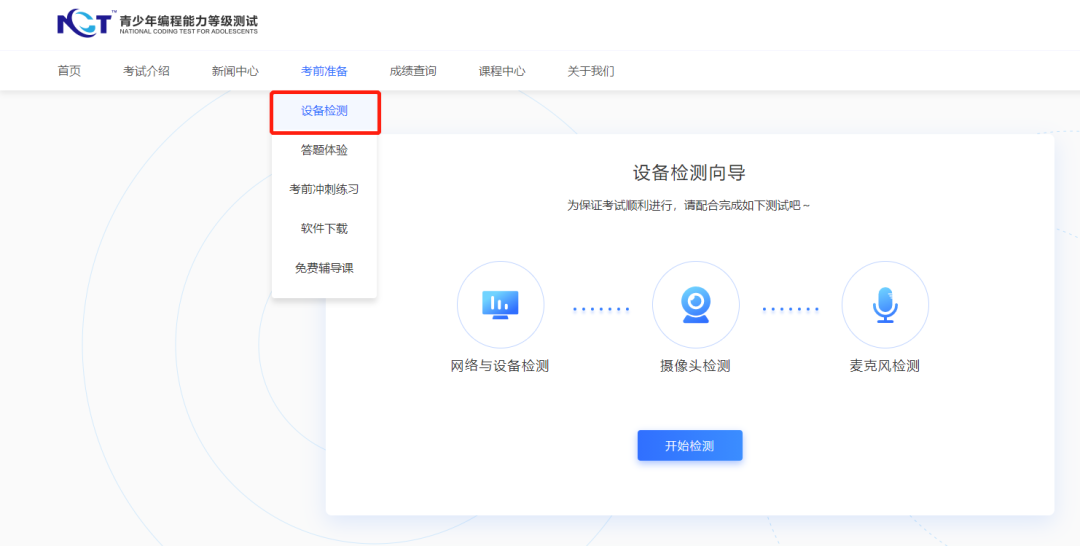Viewport: 1080px width, 546px height.
Task: Click the network and device detection monitor icon
Action: 500,304
